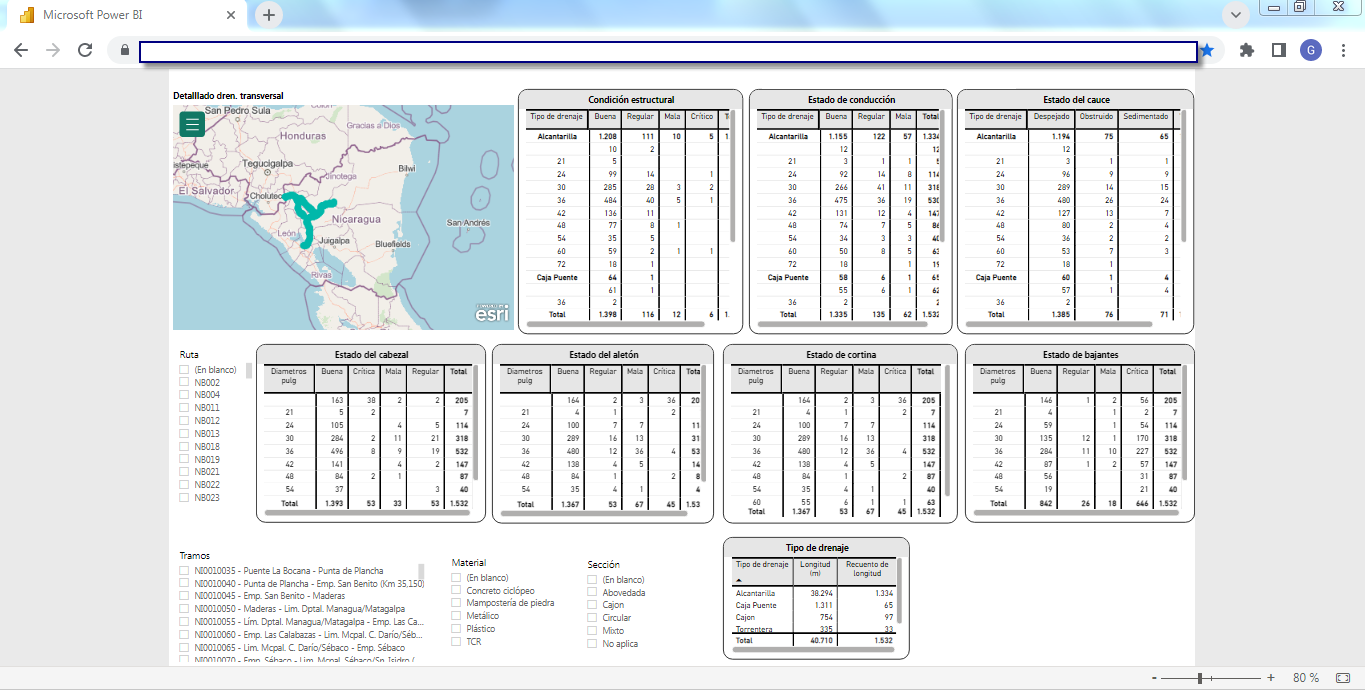
Task: Enable the Concreto ciclópeo material checkbox
Action: [x=457, y=590]
